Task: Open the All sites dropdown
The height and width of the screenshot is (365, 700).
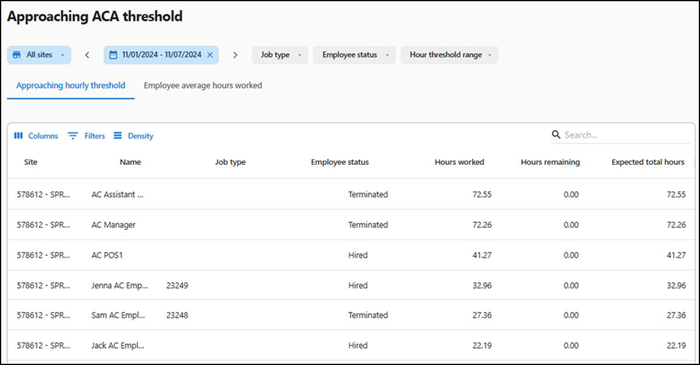Action: point(39,55)
